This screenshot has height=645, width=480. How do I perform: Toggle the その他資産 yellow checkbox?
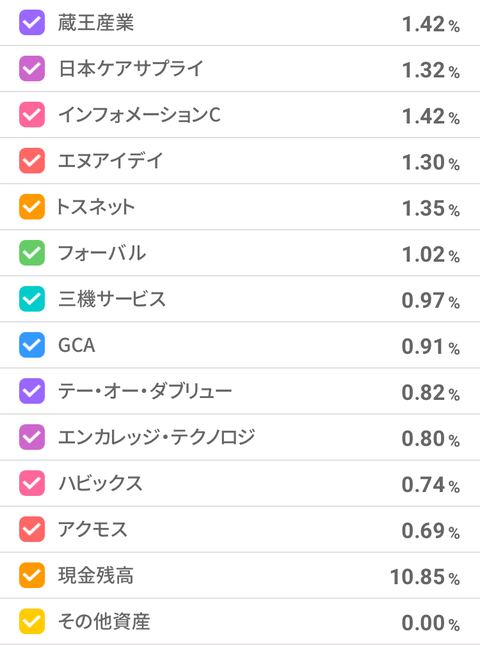pos(32,622)
